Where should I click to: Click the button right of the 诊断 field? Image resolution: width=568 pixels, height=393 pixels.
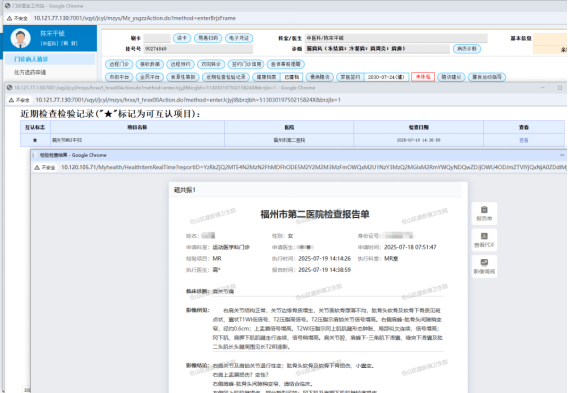(467, 49)
